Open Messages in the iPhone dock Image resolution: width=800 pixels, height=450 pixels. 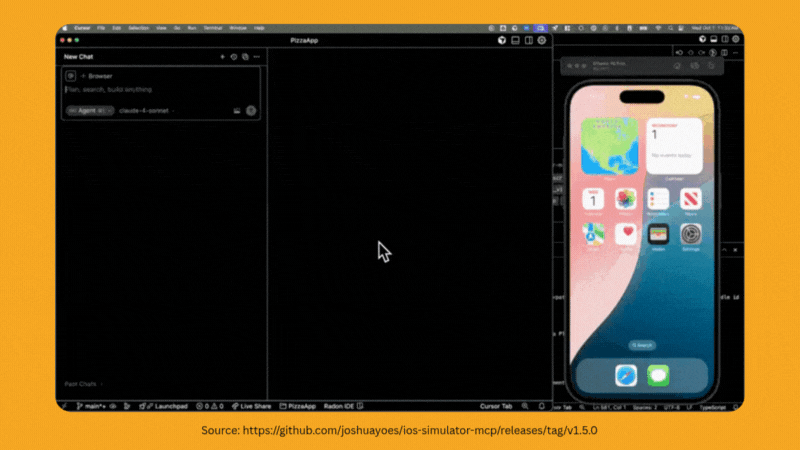coord(658,376)
